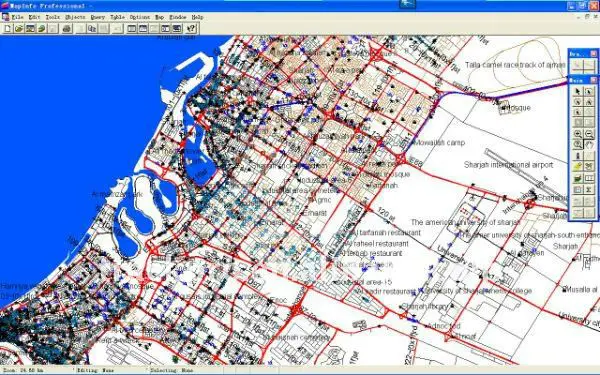The width and height of the screenshot is (600, 375).
Task: Click the Editing status bar field
Action: point(111,370)
